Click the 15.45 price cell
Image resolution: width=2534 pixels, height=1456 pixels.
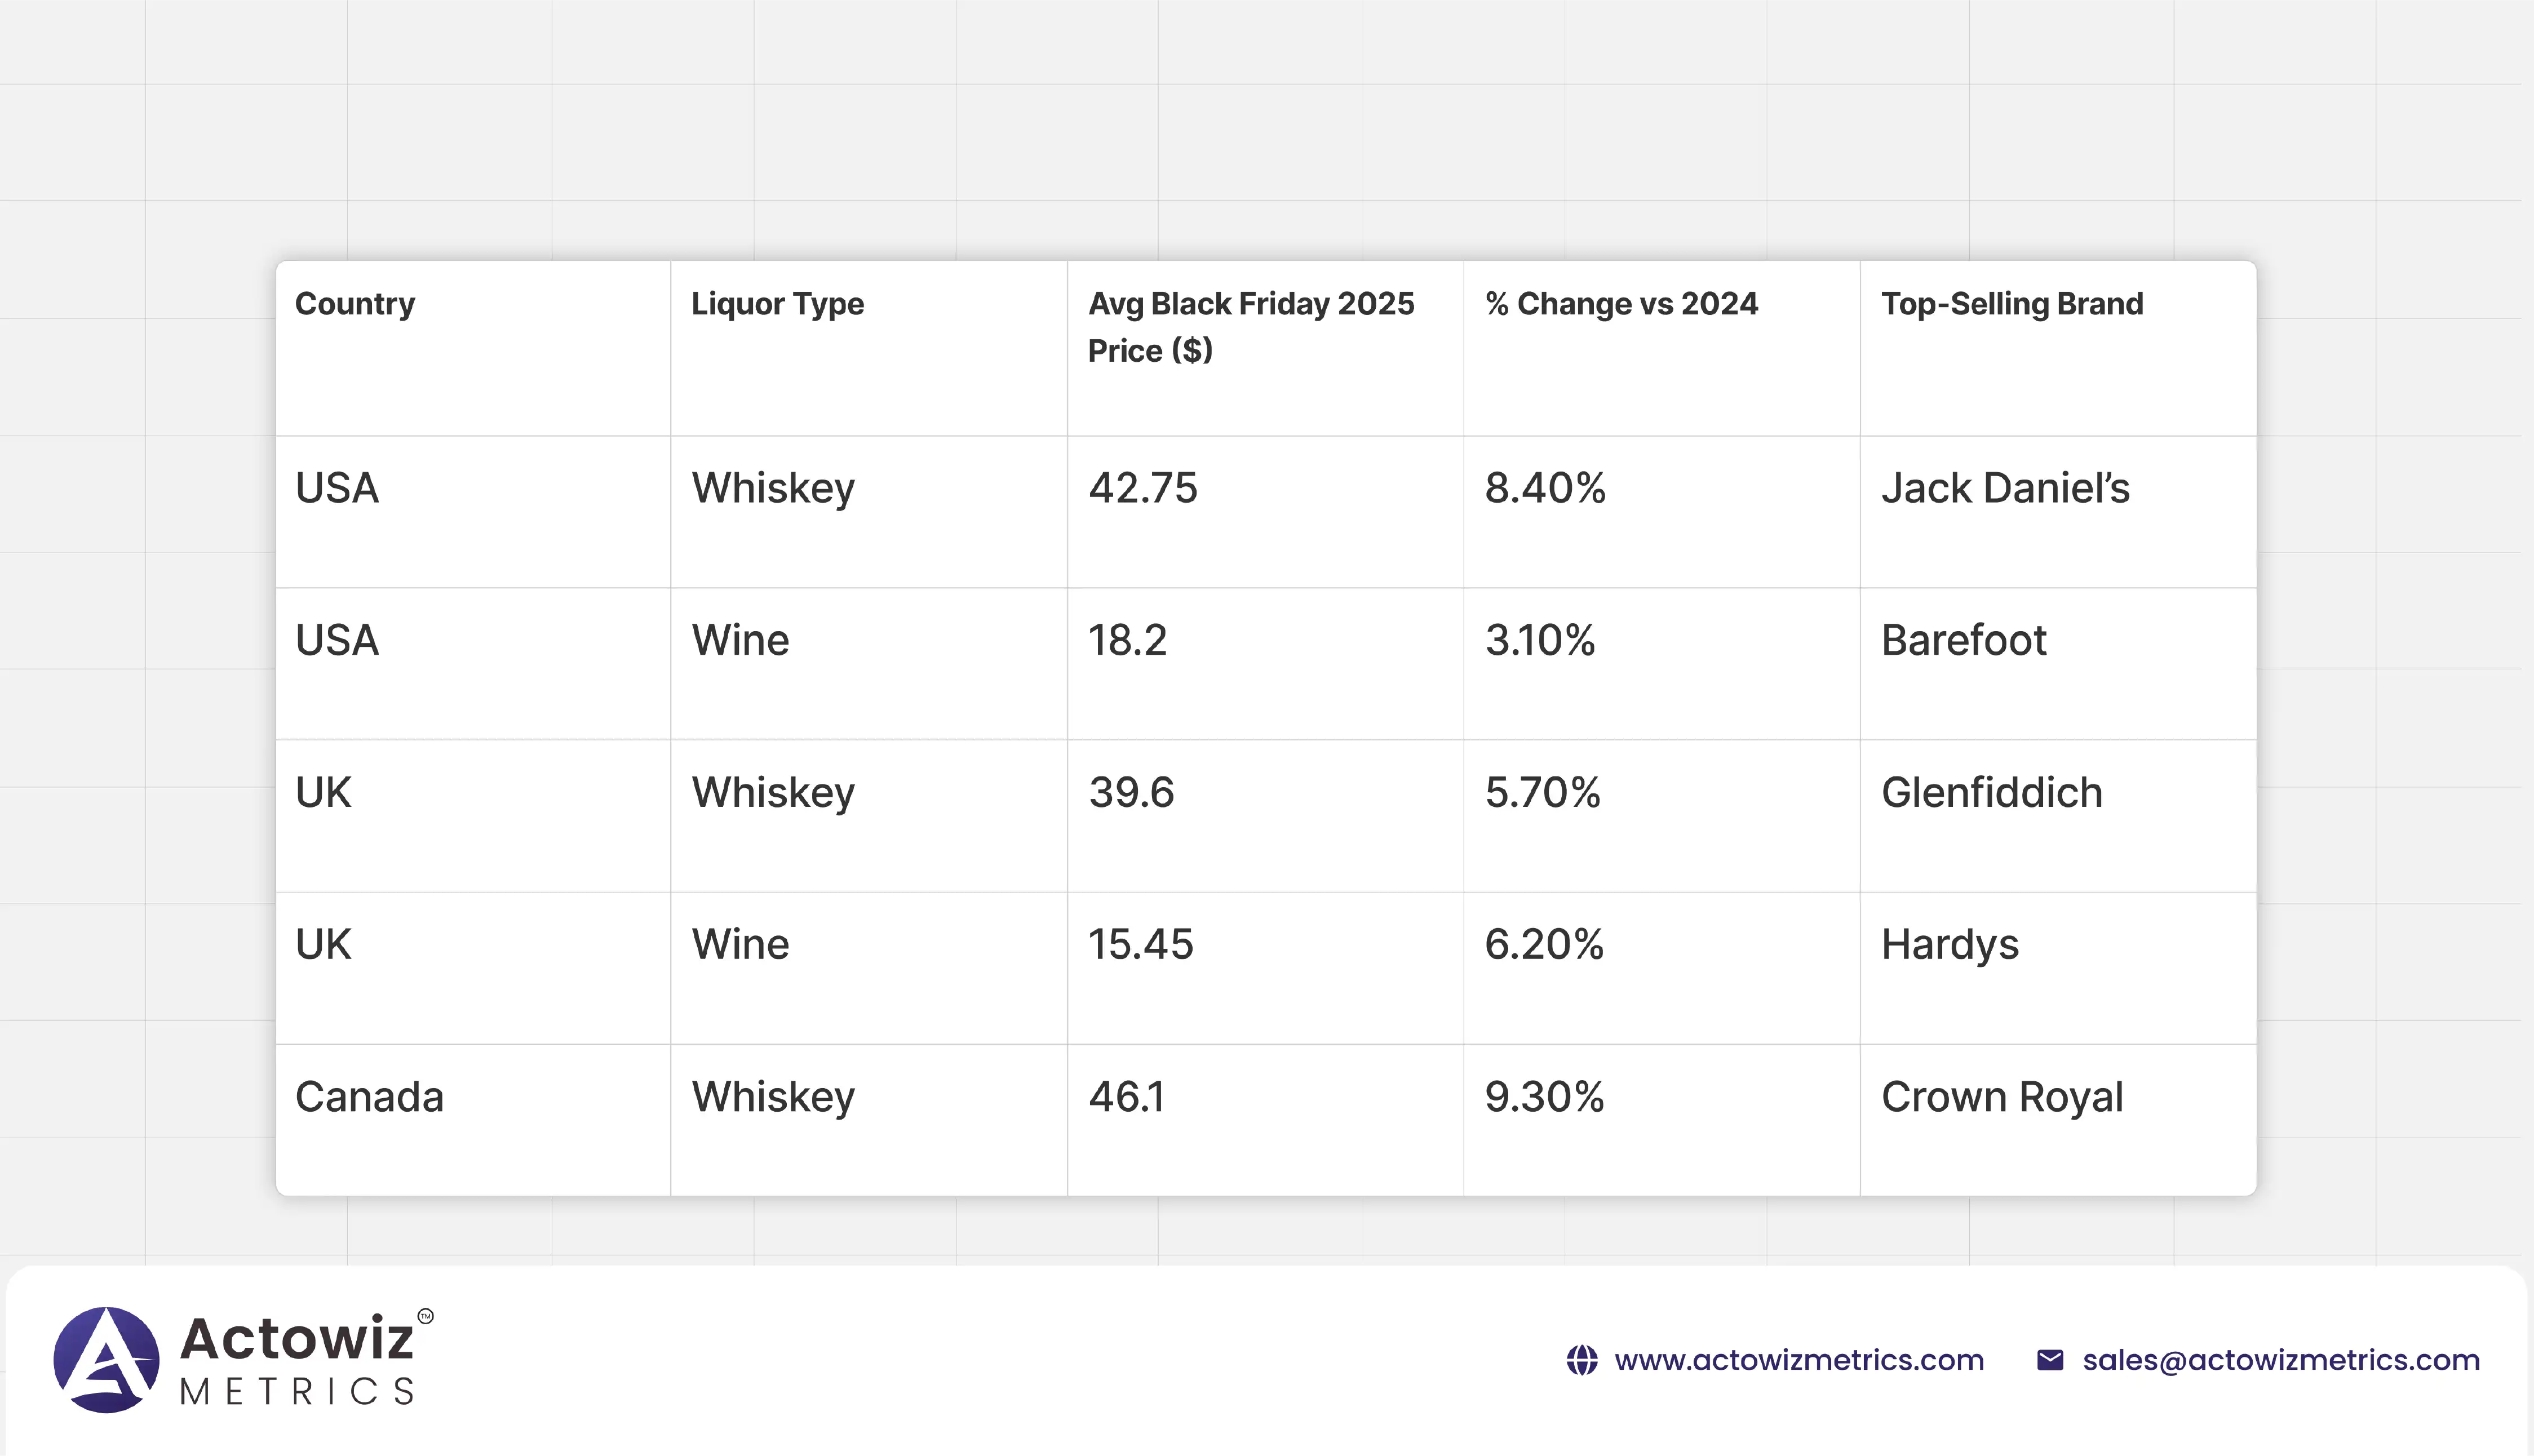coord(1140,945)
